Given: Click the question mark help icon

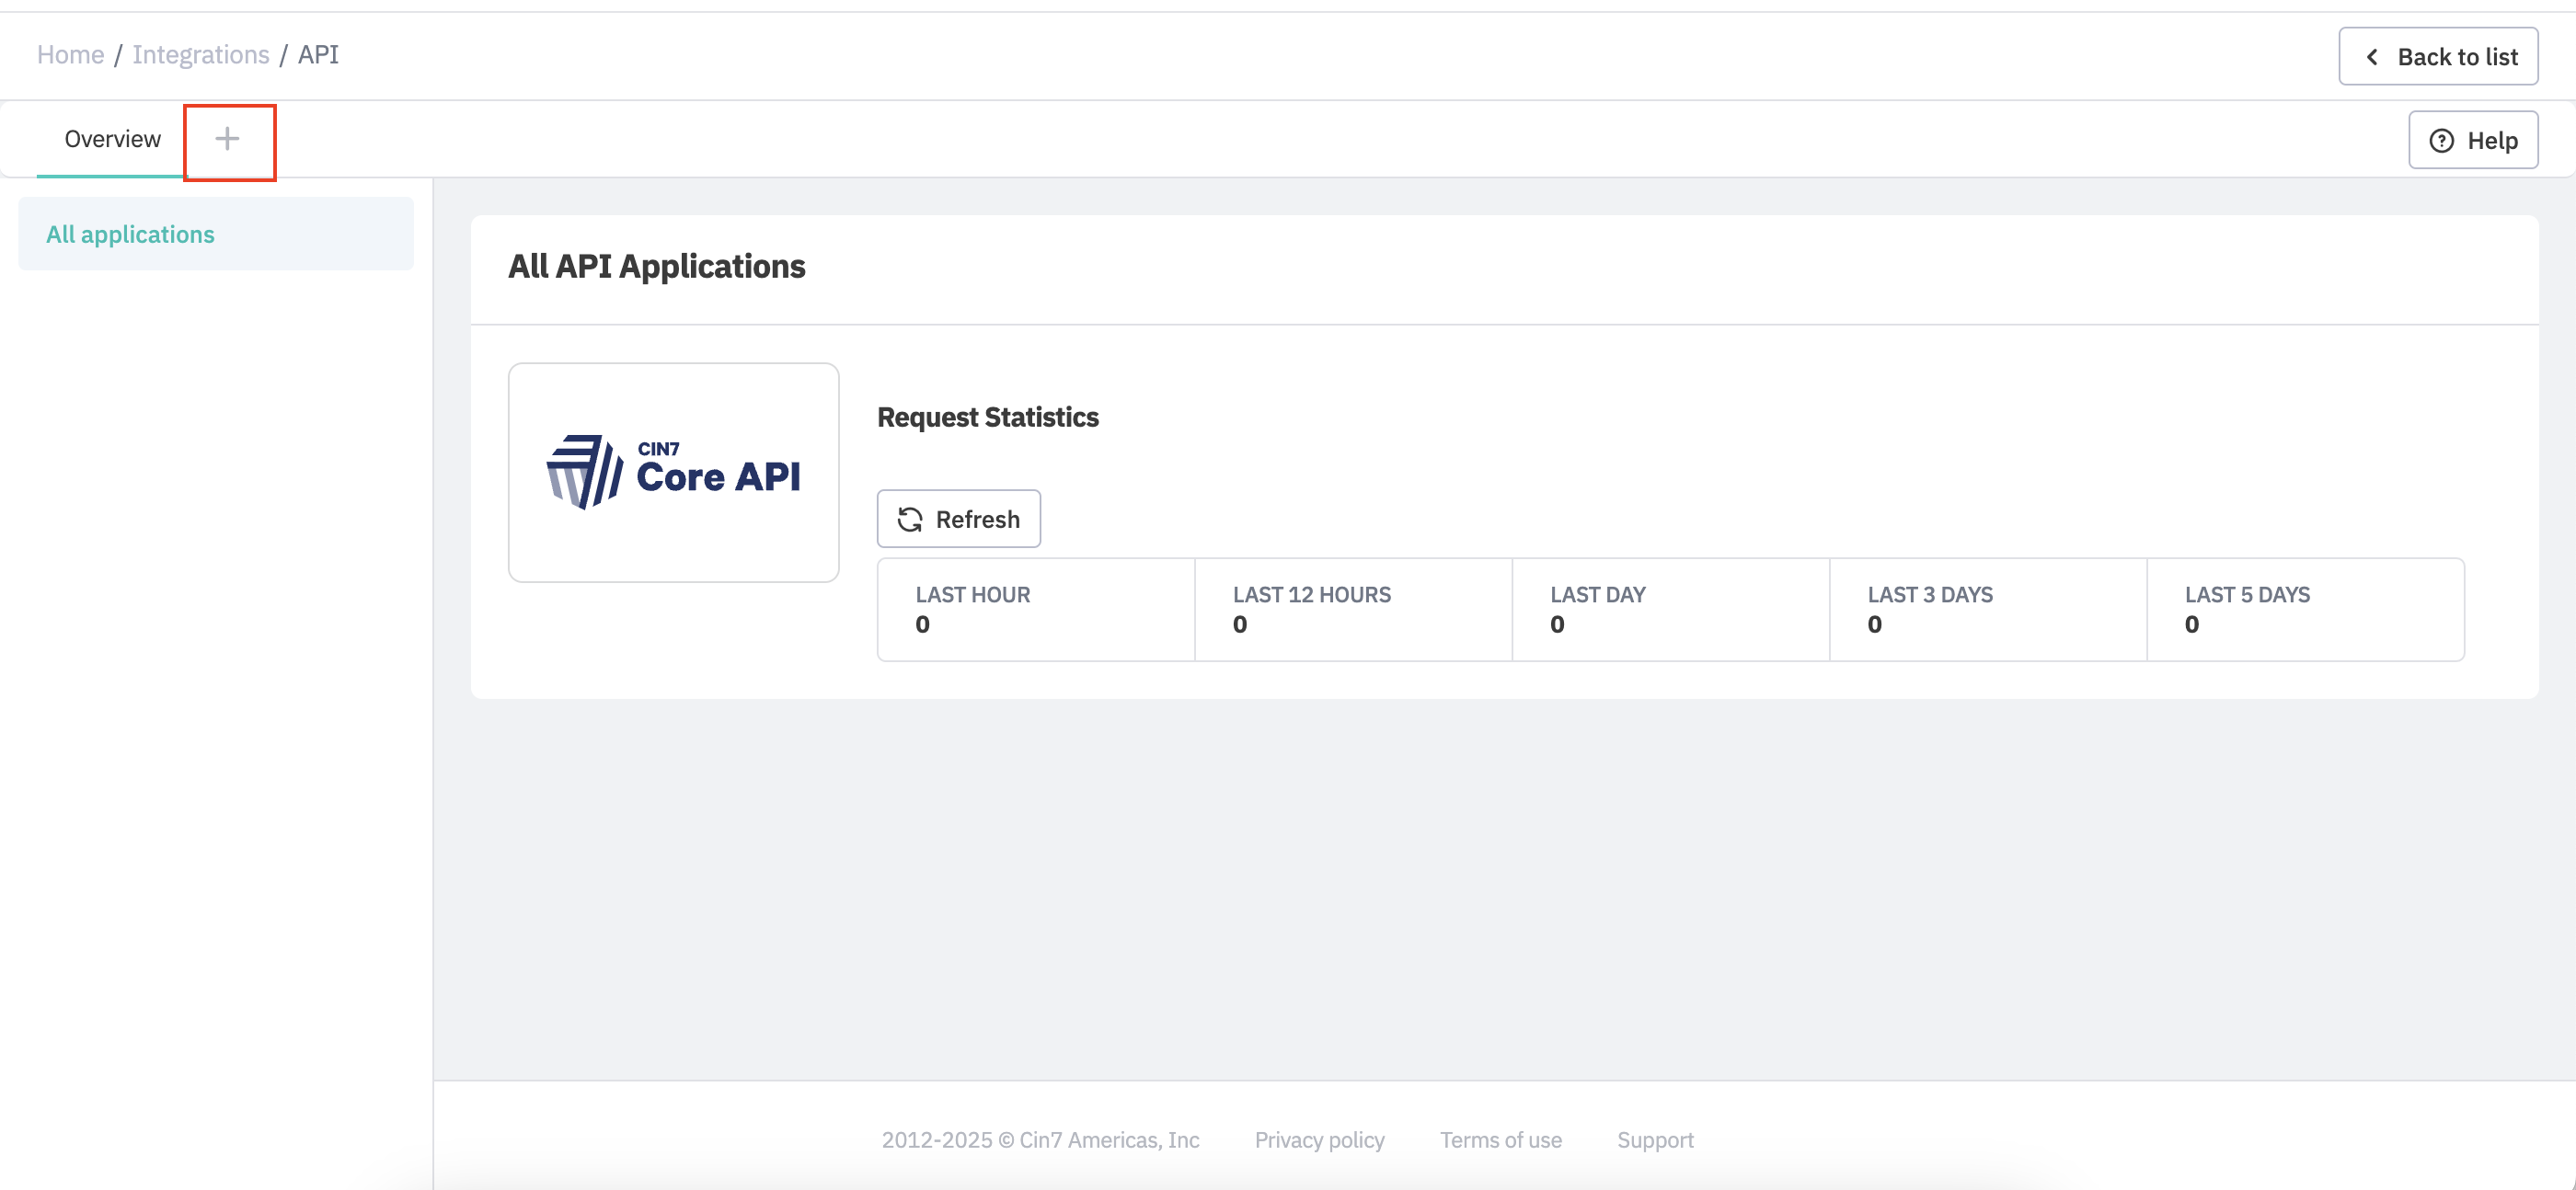Looking at the screenshot, I should (x=2441, y=141).
